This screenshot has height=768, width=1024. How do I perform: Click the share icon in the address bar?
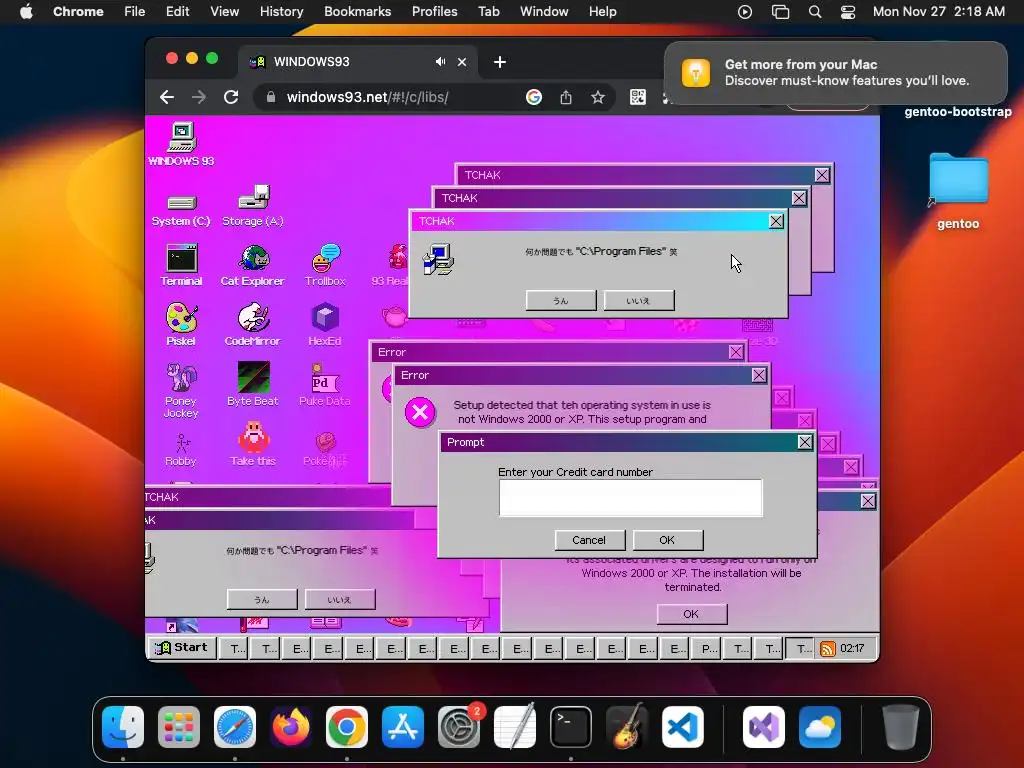[566, 97]
